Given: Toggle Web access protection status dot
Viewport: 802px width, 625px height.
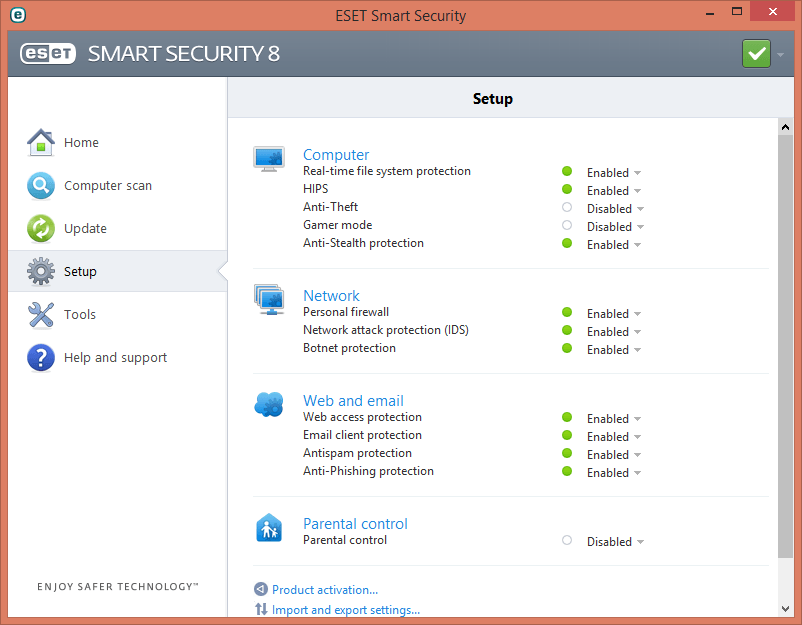Looking at the screenshot, I should click(x=567, y=417).
